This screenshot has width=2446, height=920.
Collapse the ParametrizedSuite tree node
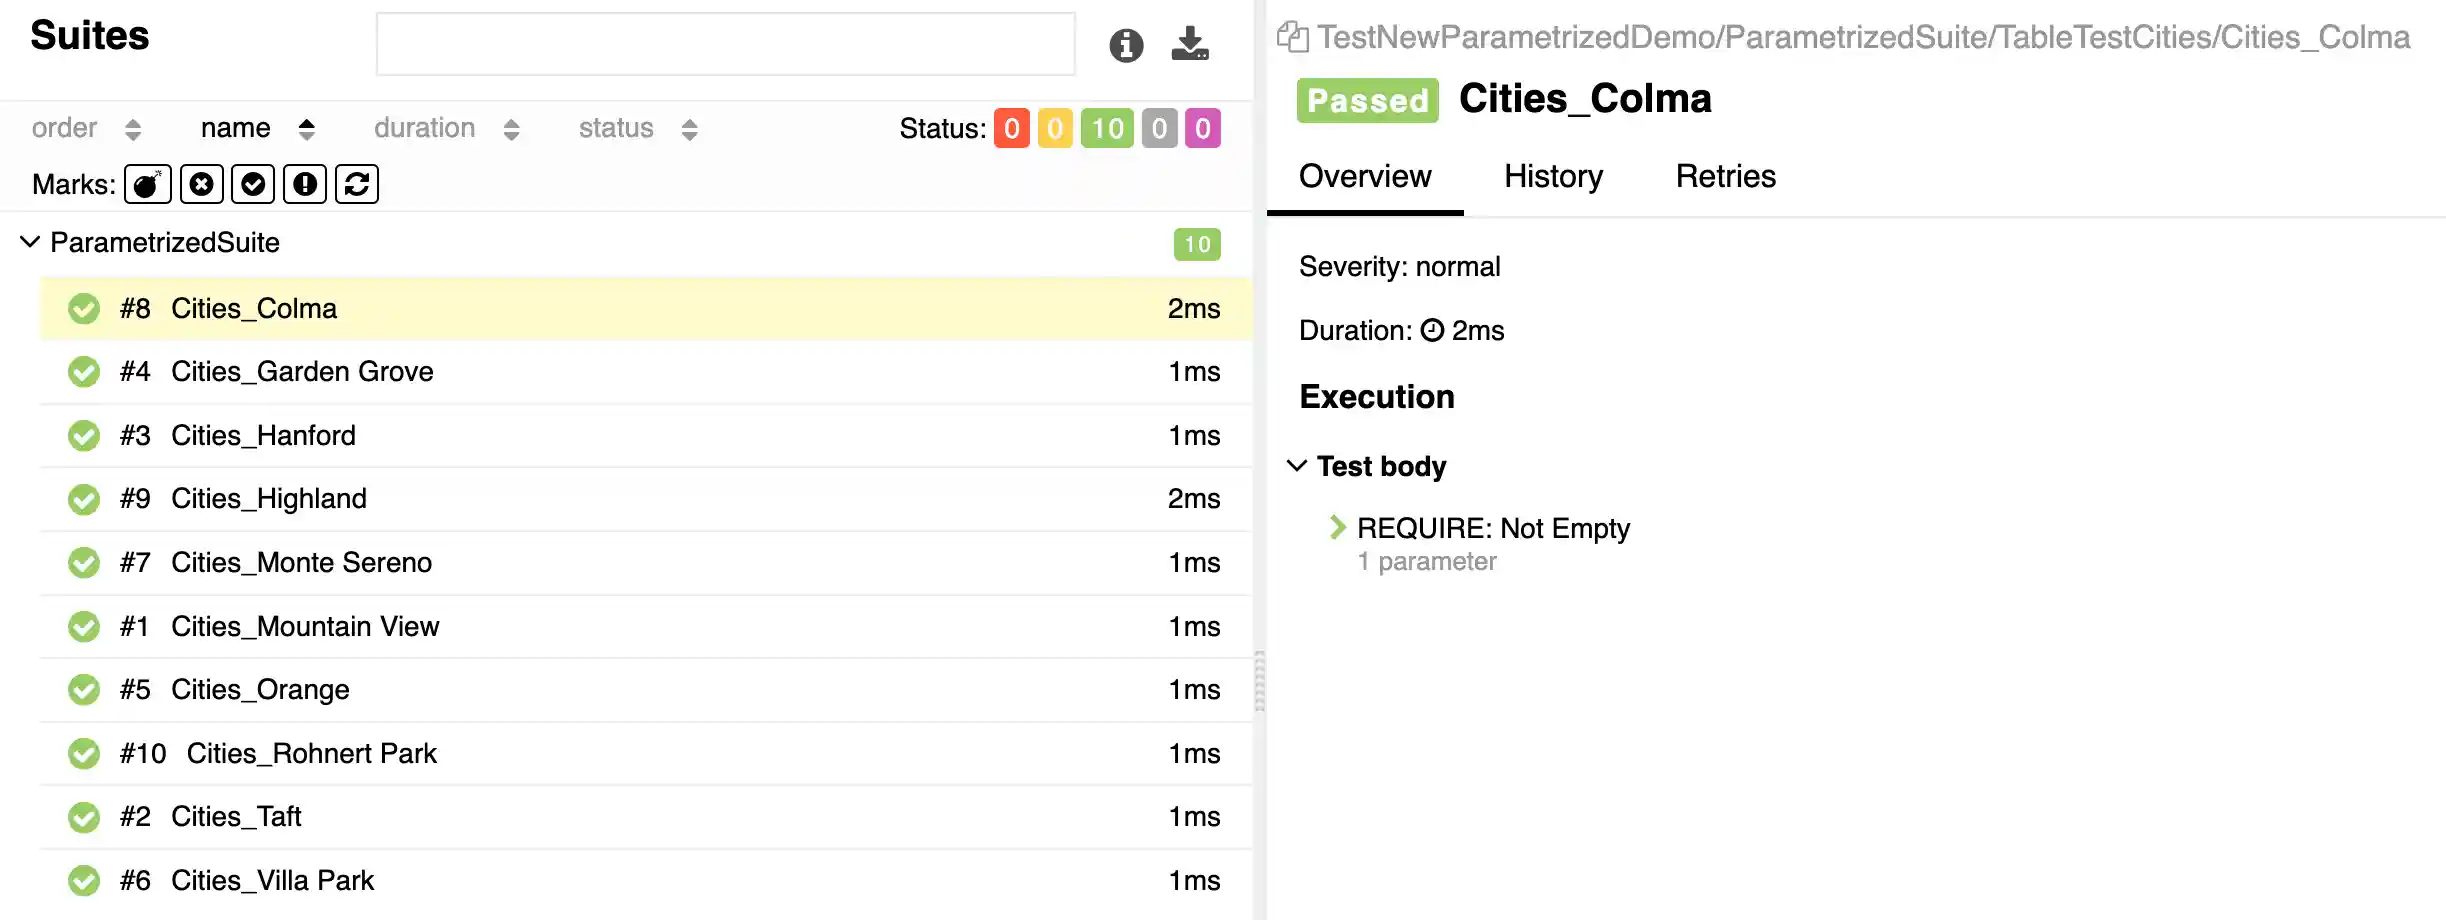click(x=31, y=242)
